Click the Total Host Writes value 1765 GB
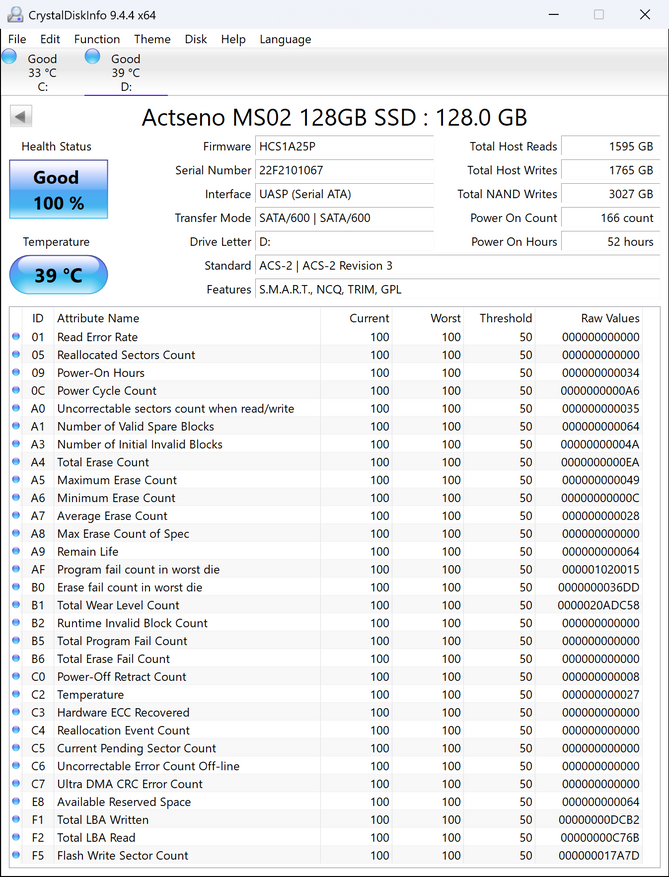The image size is (669, 877). (x=610, y=170)
